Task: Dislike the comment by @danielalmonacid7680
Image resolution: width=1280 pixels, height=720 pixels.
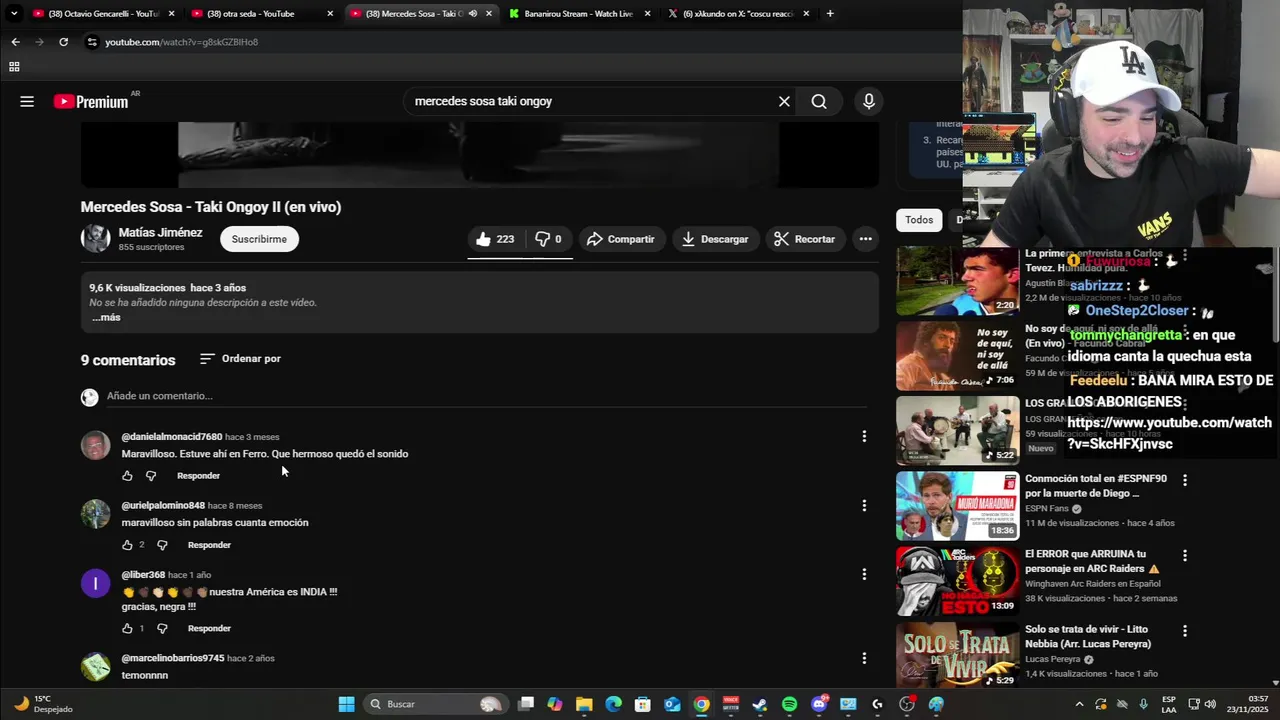Action: 151,476
